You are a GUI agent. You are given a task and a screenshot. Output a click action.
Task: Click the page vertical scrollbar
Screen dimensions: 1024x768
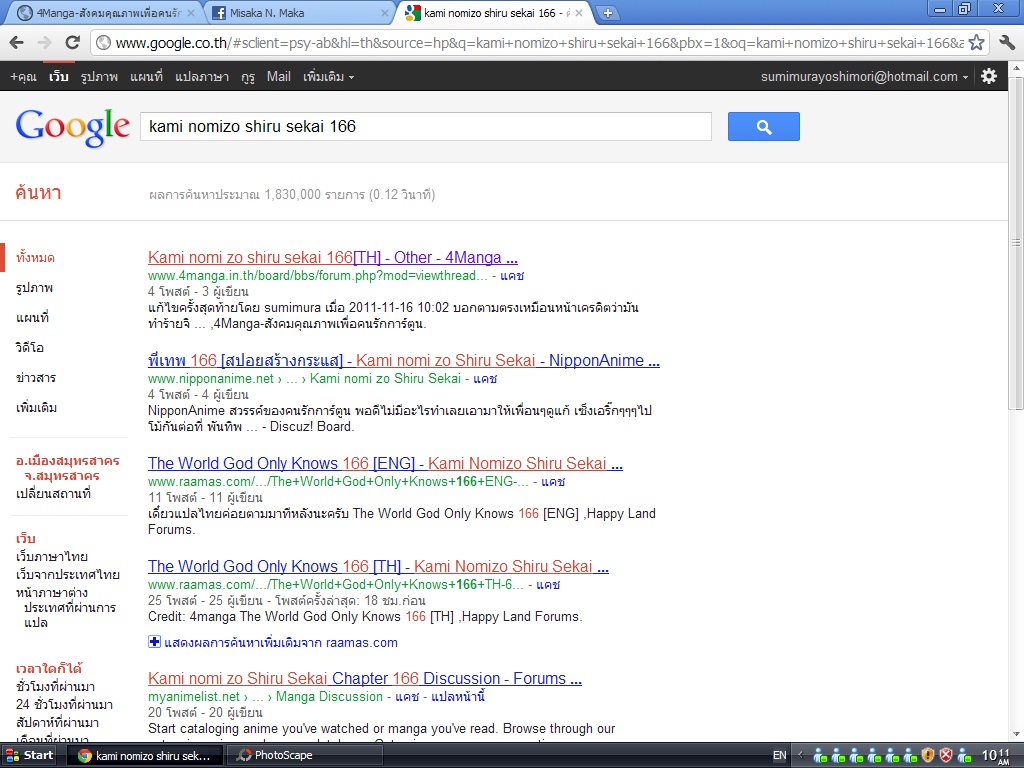point(1016,243)
